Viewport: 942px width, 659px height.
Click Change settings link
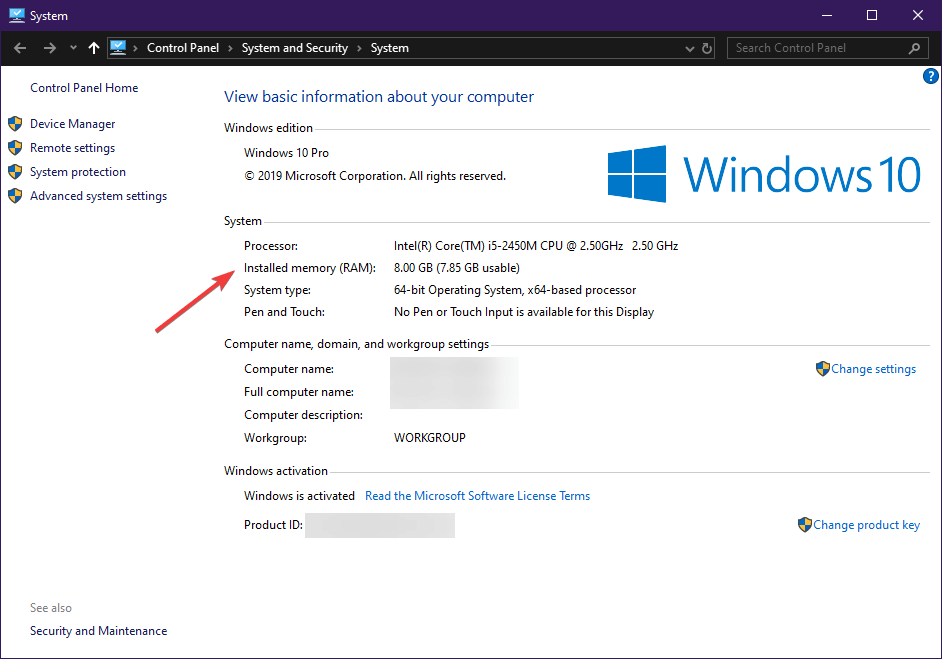point(874,369)
